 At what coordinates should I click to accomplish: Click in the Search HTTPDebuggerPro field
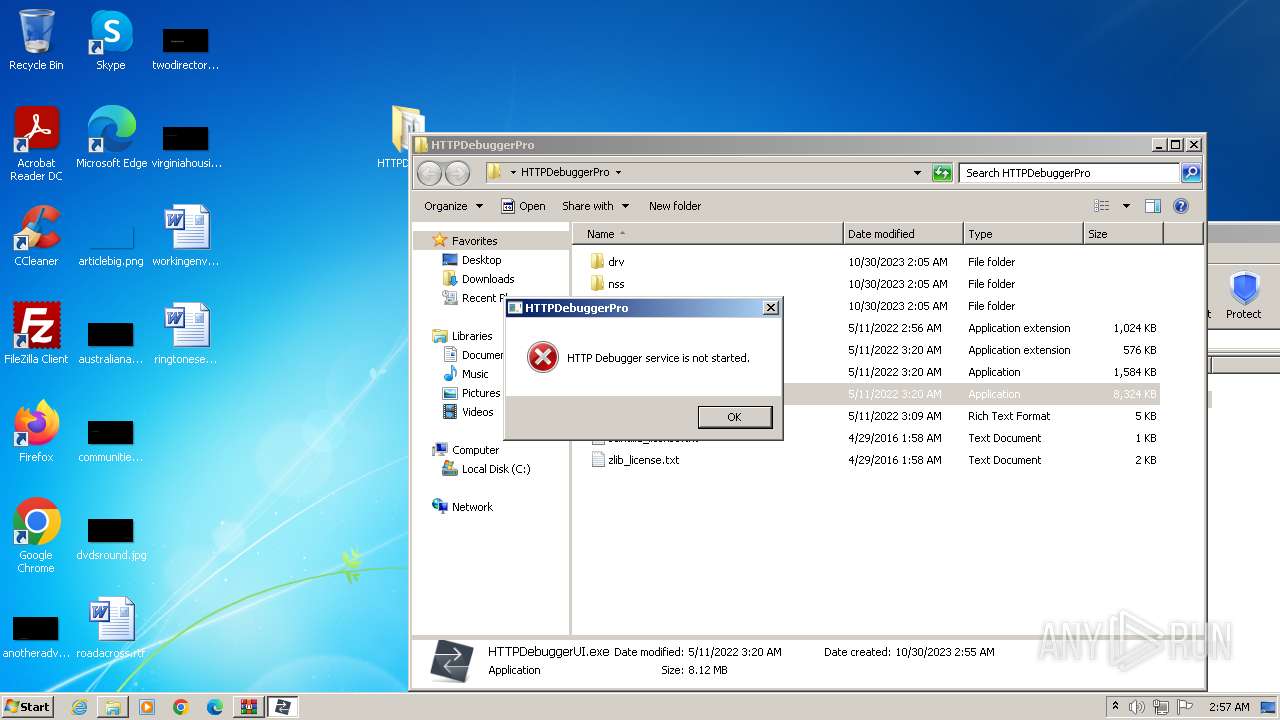point(1069,173)
